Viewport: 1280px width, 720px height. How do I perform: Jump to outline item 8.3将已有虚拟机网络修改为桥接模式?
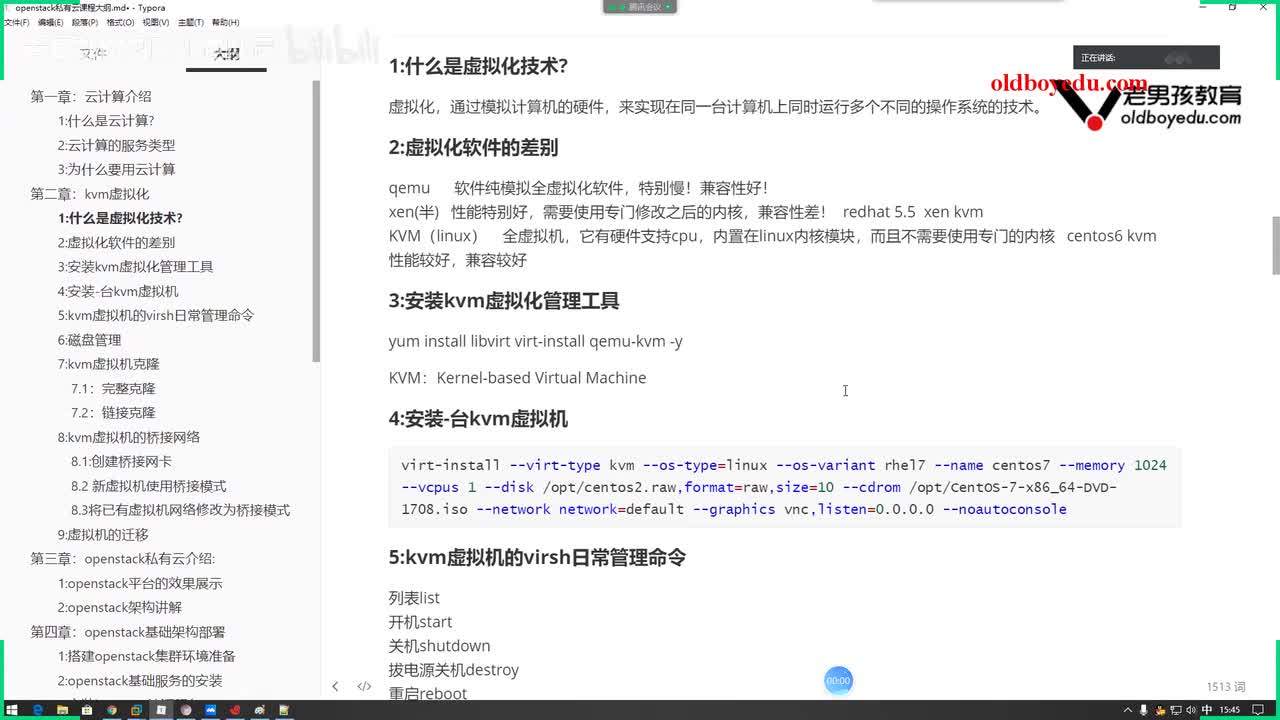180,510
